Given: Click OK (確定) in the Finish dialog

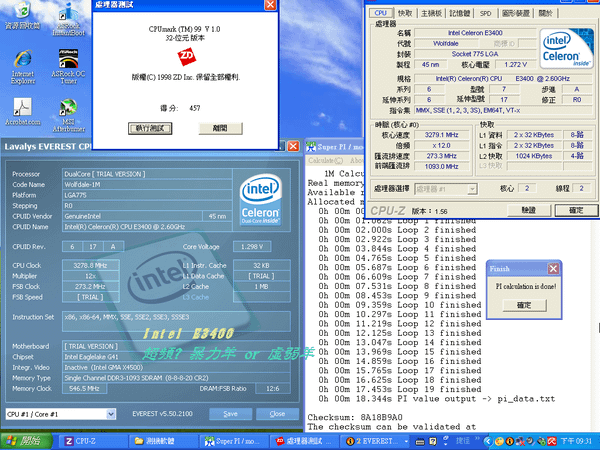Looking at the screenshot, I should (x=524, y=305).
